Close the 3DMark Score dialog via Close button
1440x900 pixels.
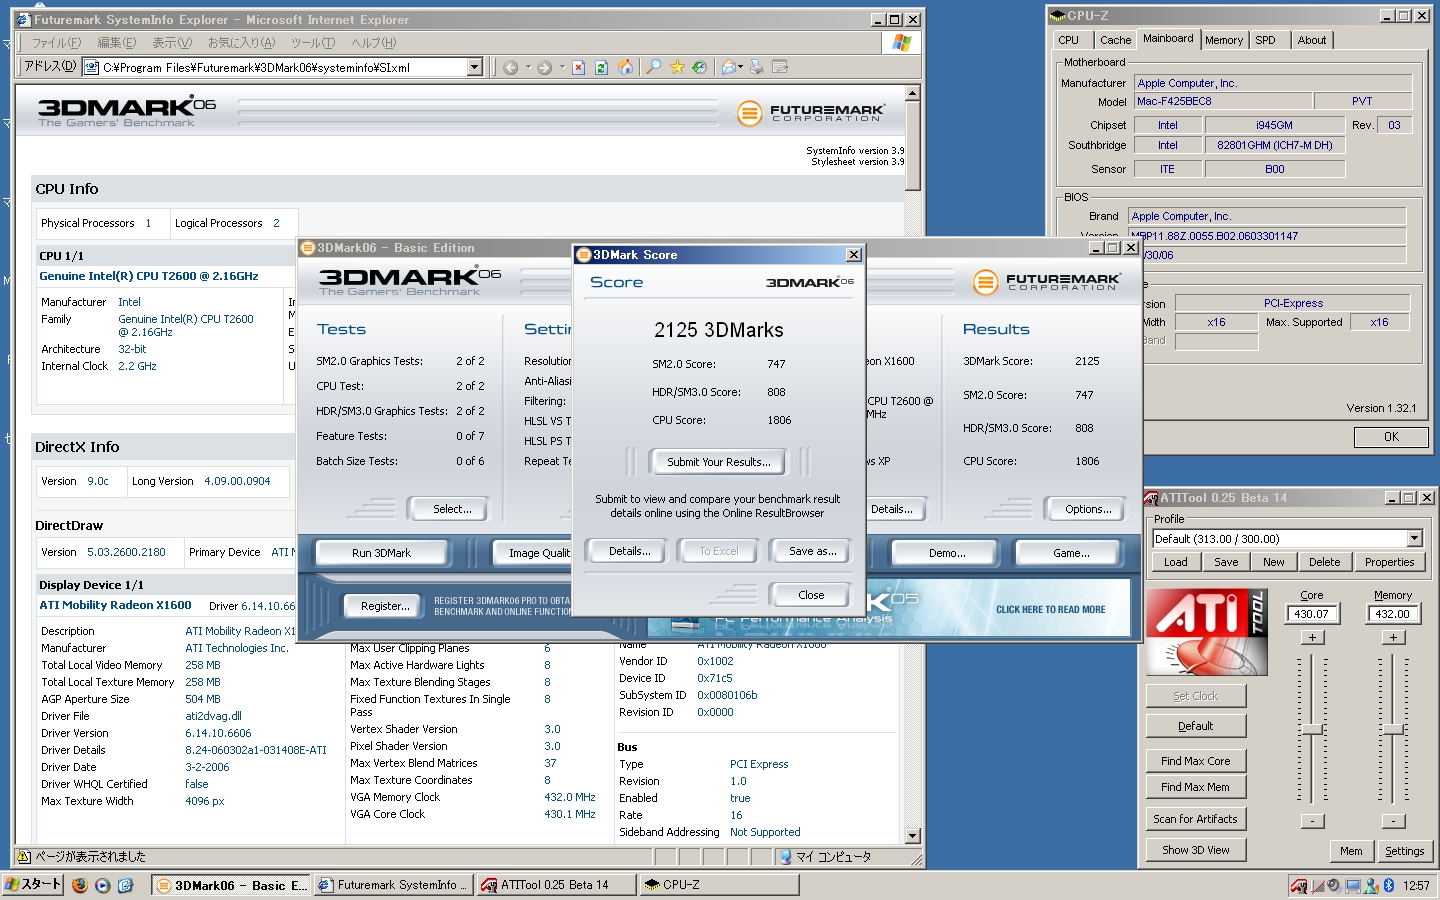pyautogui.click(x=811, y=595)
